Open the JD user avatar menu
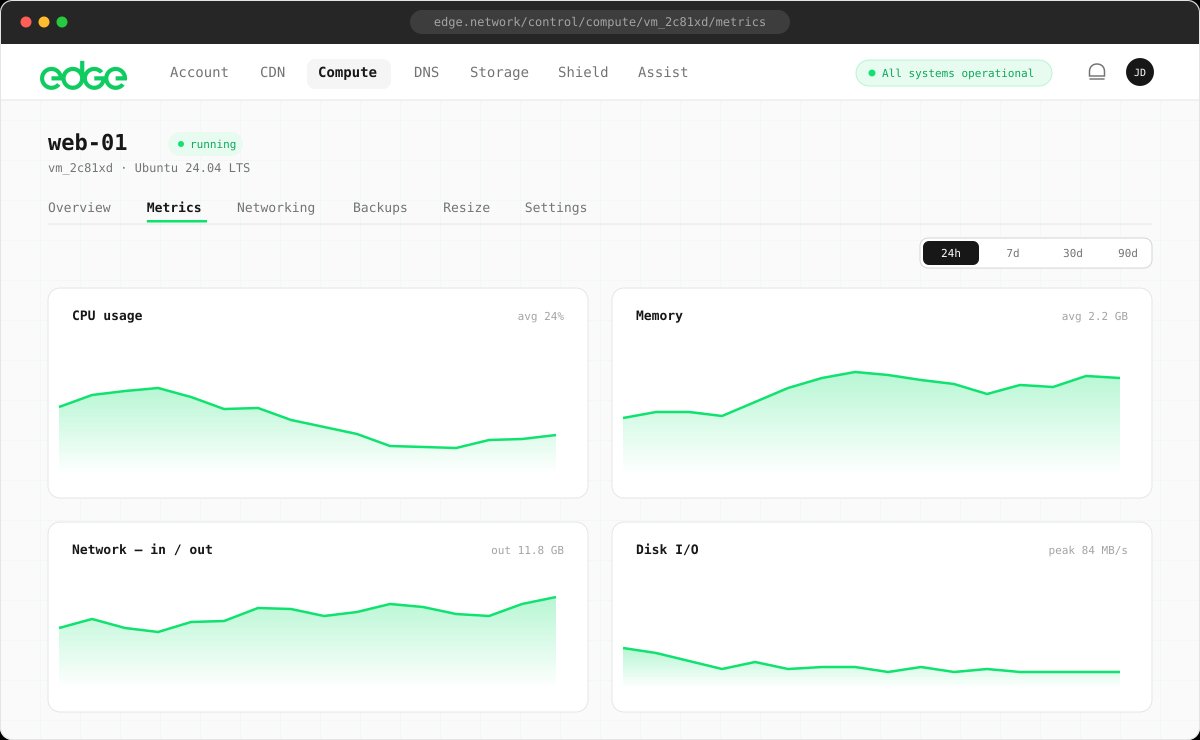This screenshot has width=1200, height=740. click(x=1140, y=72)
